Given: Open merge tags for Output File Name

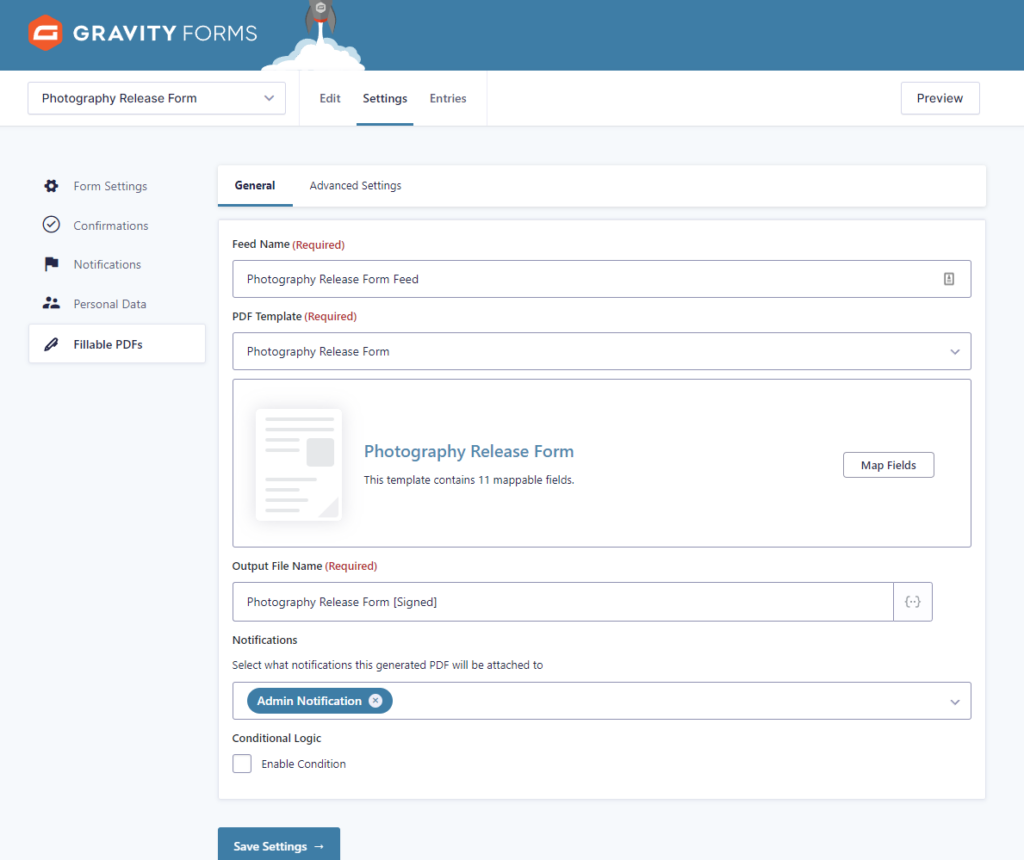Looking at the screenshot, I should [912, 601].
